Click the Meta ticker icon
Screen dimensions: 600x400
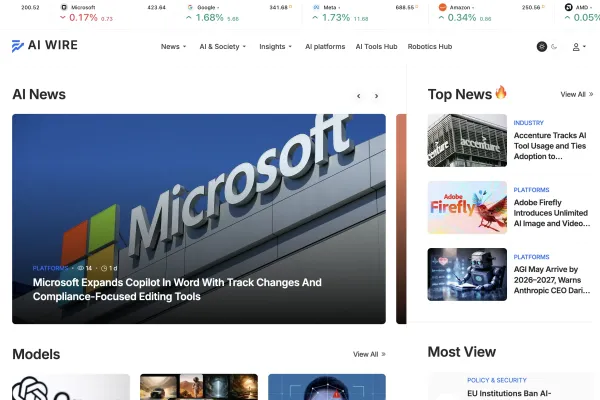316,7
